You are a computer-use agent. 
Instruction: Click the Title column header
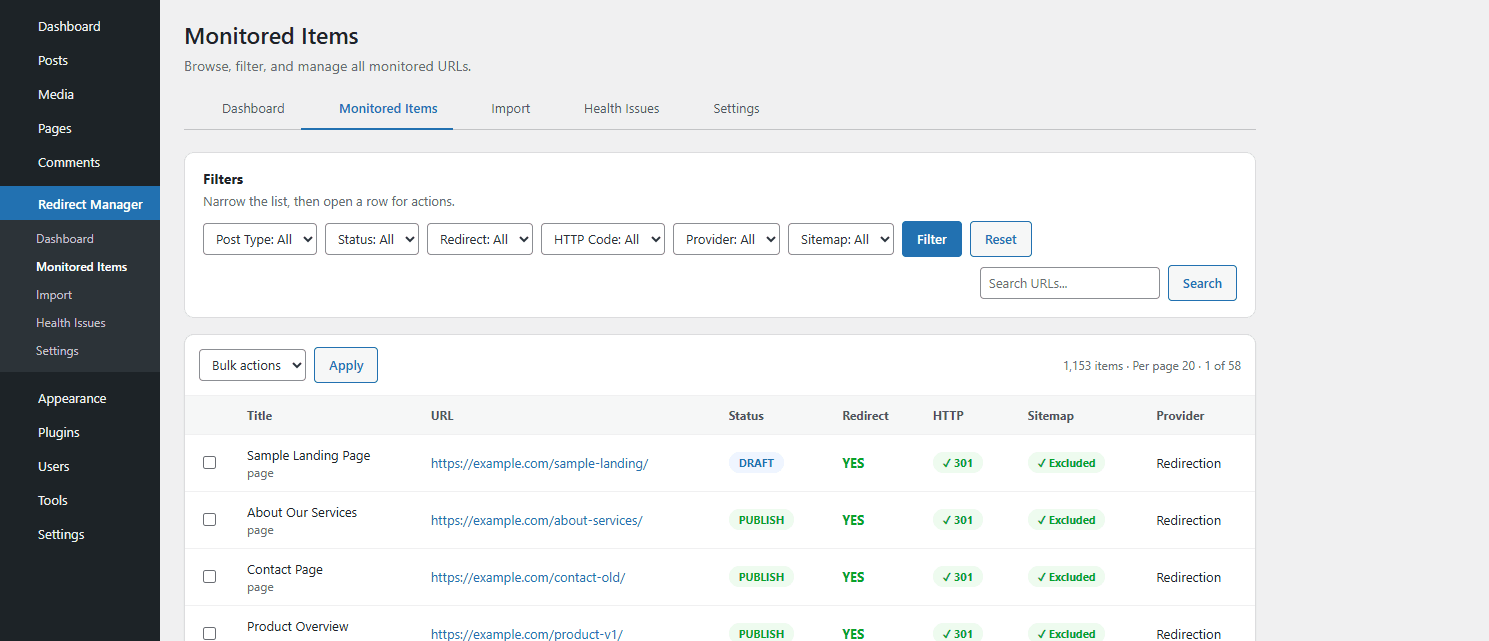[259, 415]
